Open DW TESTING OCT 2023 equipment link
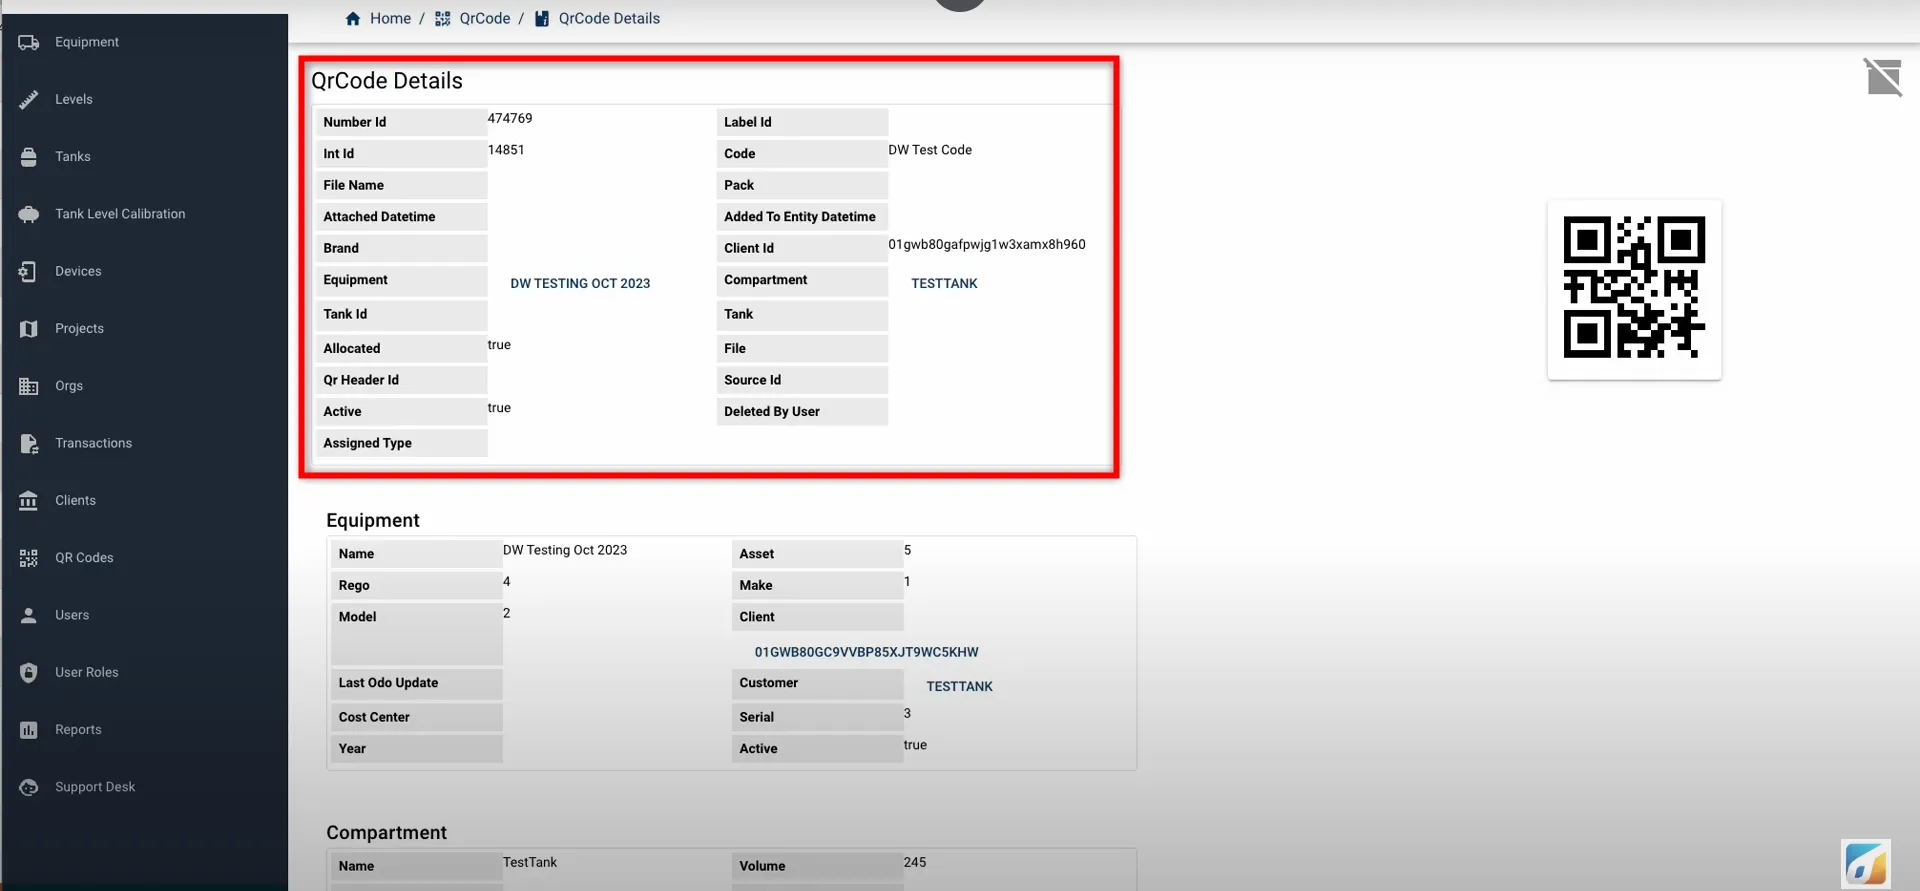The image size is (1920, 891). coord(580,284)
